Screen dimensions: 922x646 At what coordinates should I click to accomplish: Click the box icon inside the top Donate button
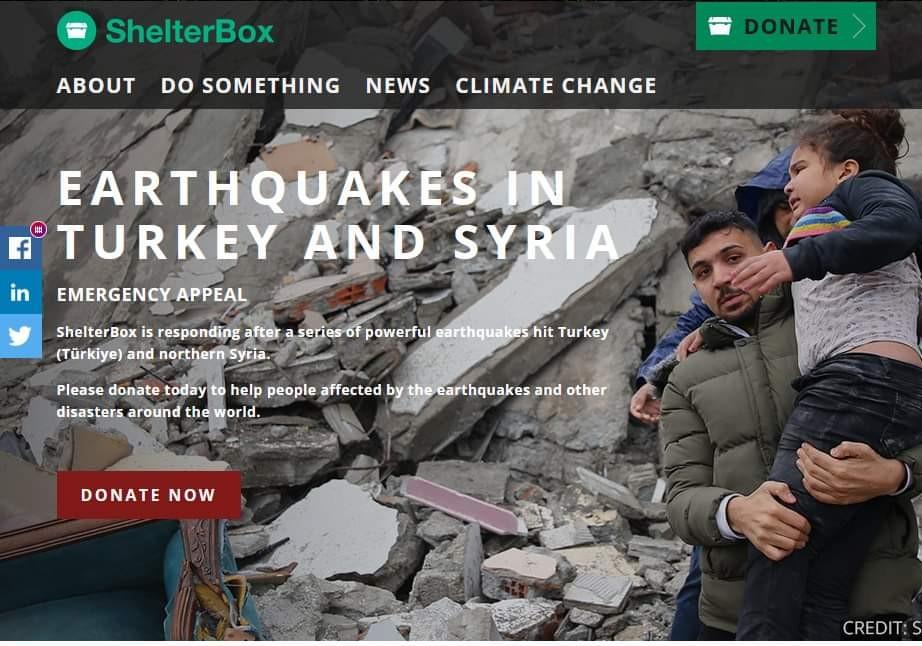(x=720, y=26)
